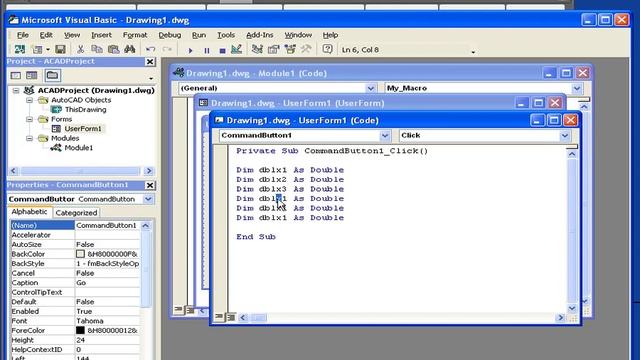Screen dimensions: 640x360
Task: Open Object Browser toolbar icon
Action: point(290,50)
